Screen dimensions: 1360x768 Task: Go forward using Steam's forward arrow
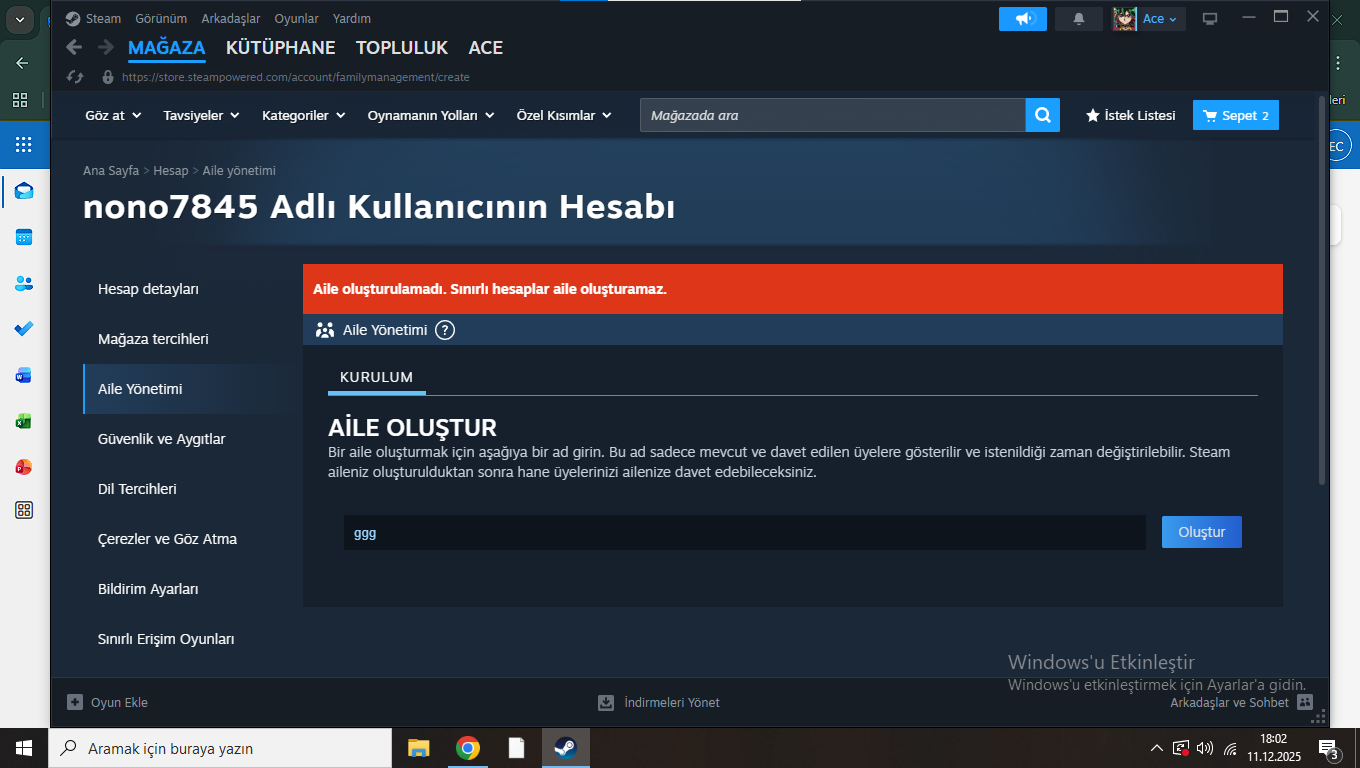[x=105, y=47]
